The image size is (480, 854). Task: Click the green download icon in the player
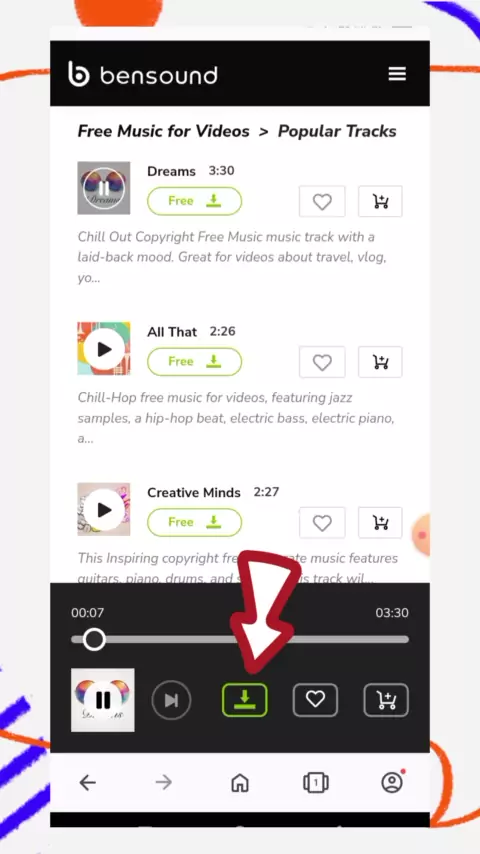(x=245, y=700)
